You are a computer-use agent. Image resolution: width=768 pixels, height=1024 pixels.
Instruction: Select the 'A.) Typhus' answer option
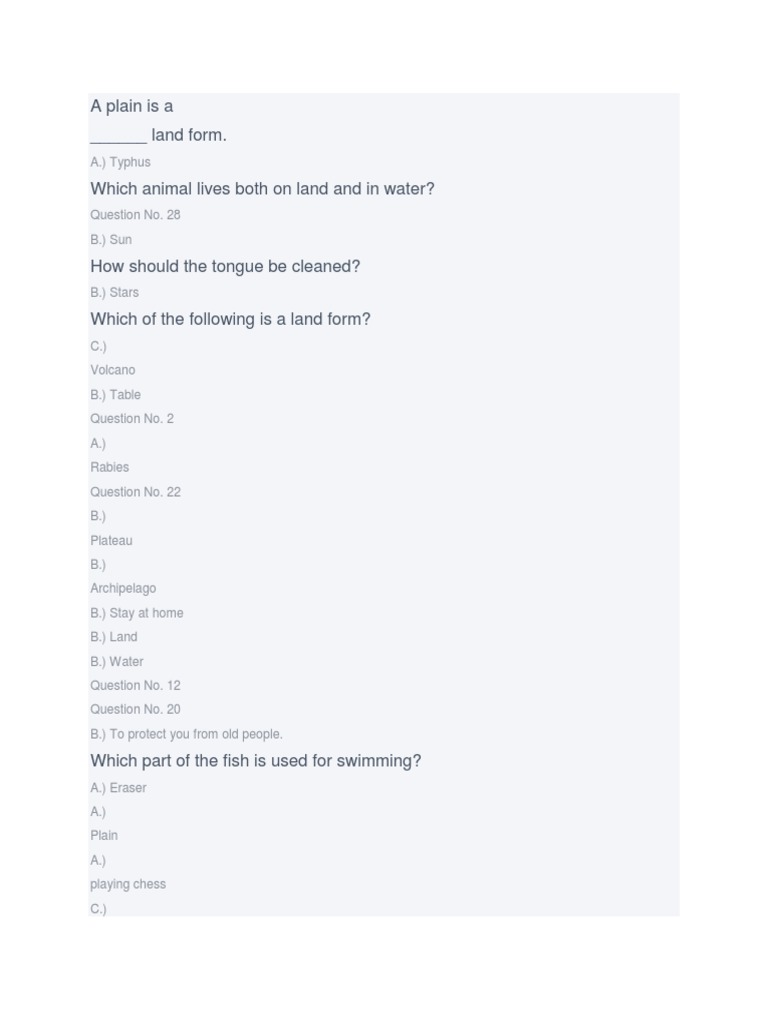(x=120, y=162)
